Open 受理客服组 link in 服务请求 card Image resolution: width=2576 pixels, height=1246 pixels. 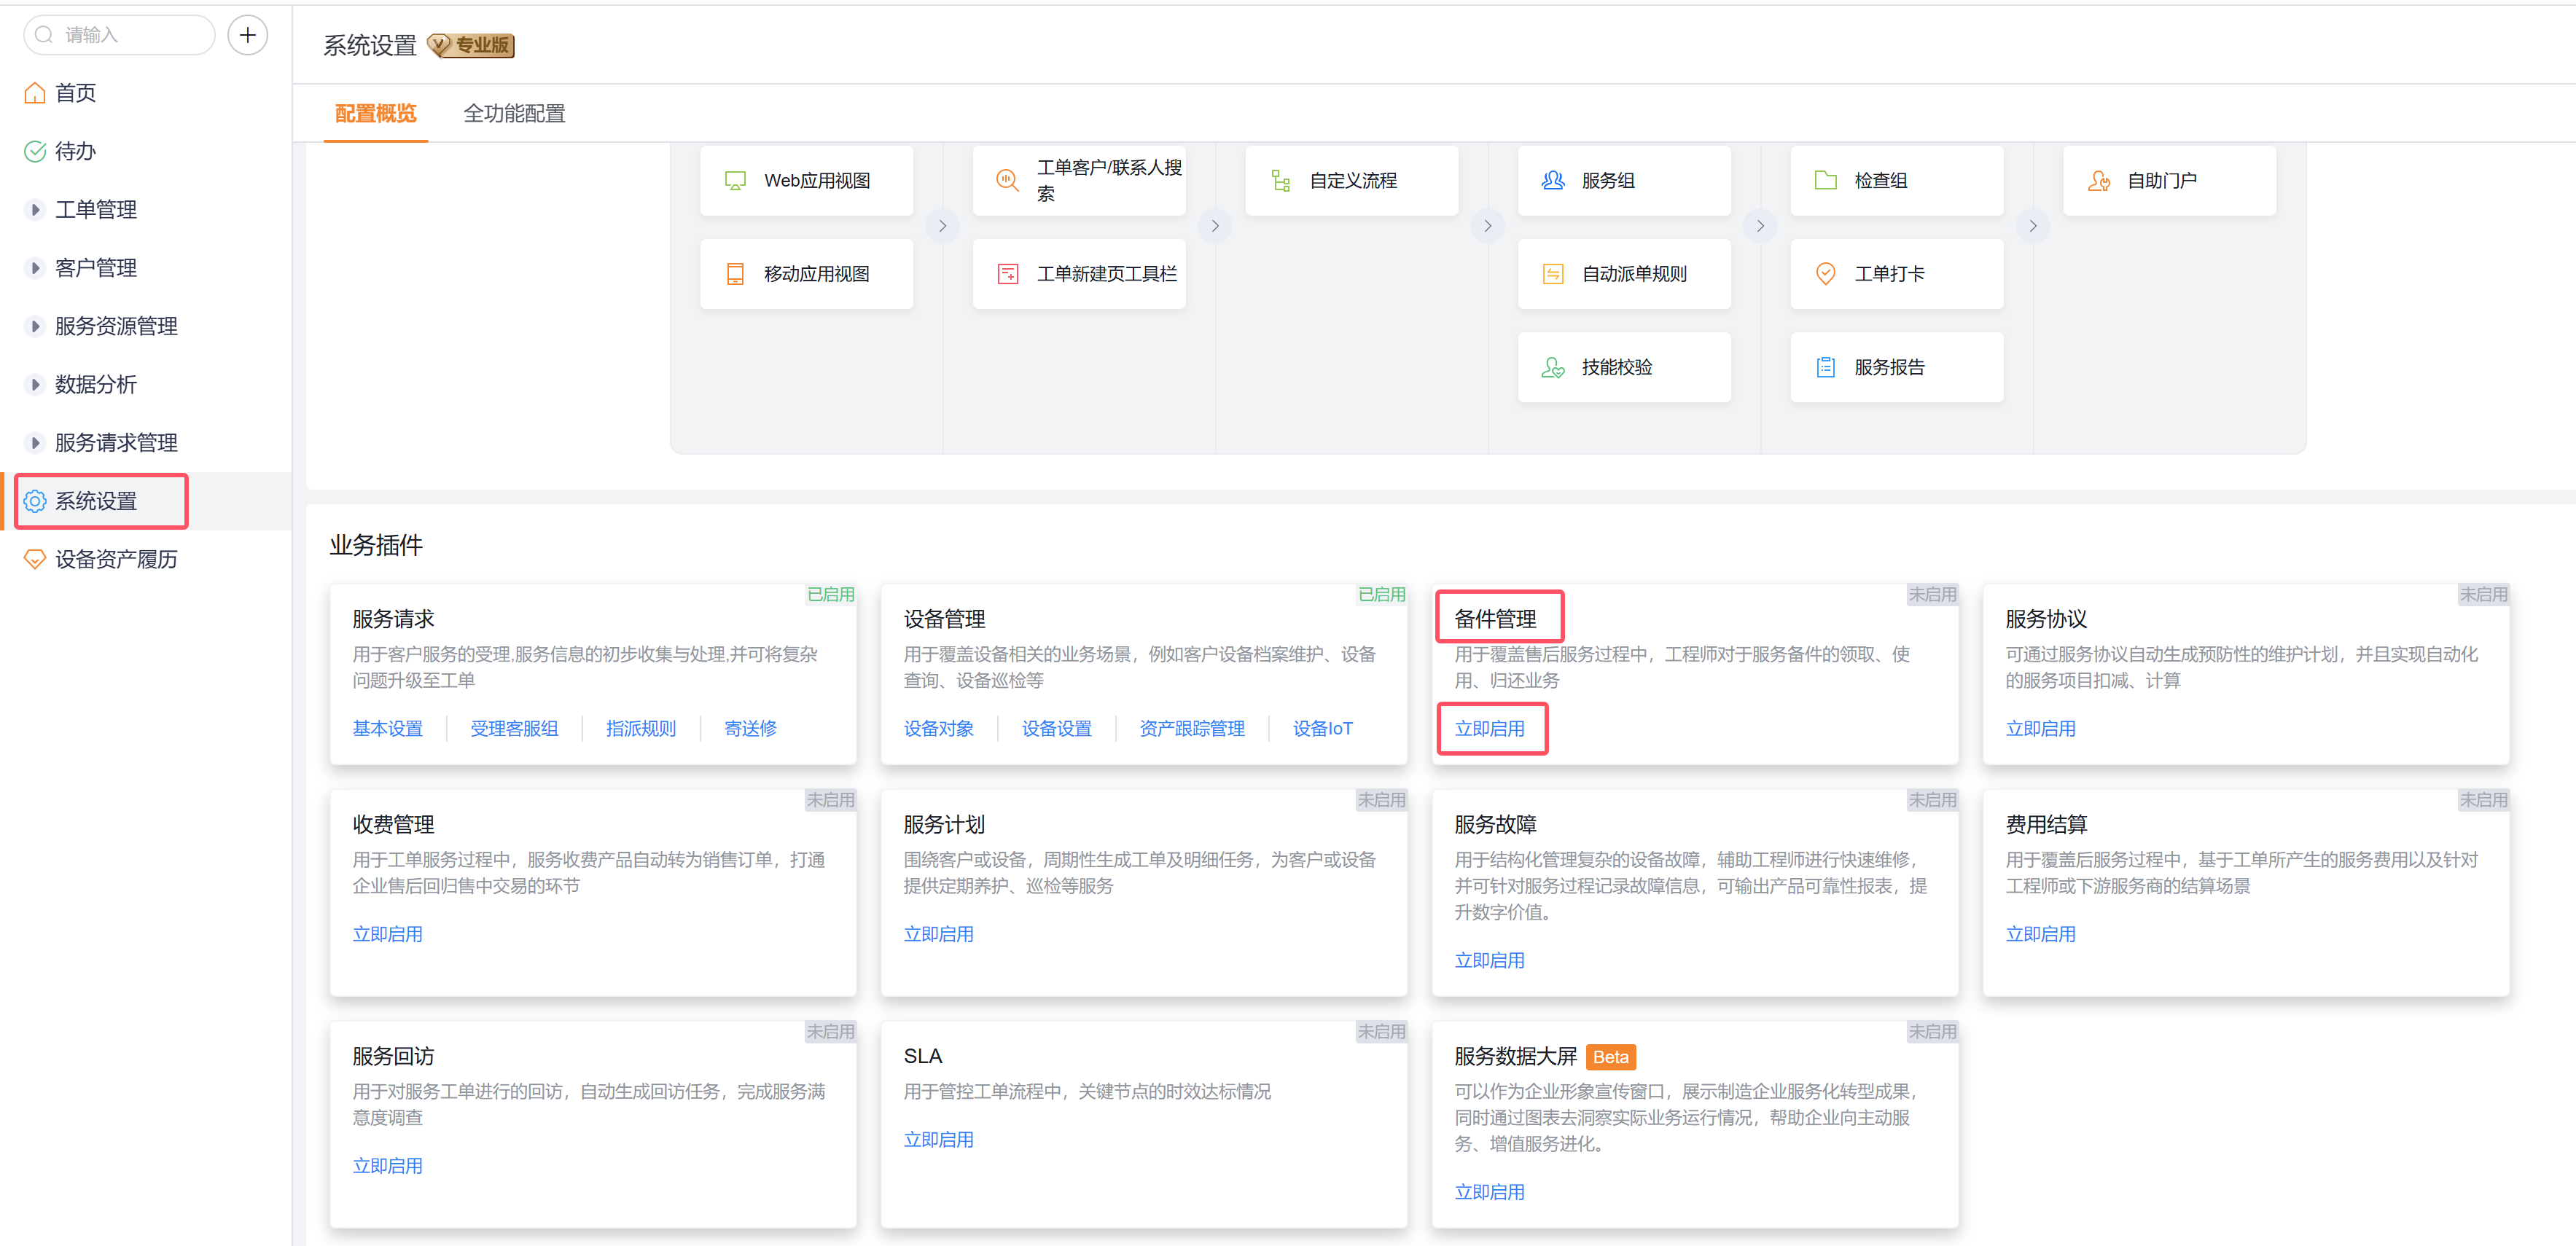tap(514, 729)
